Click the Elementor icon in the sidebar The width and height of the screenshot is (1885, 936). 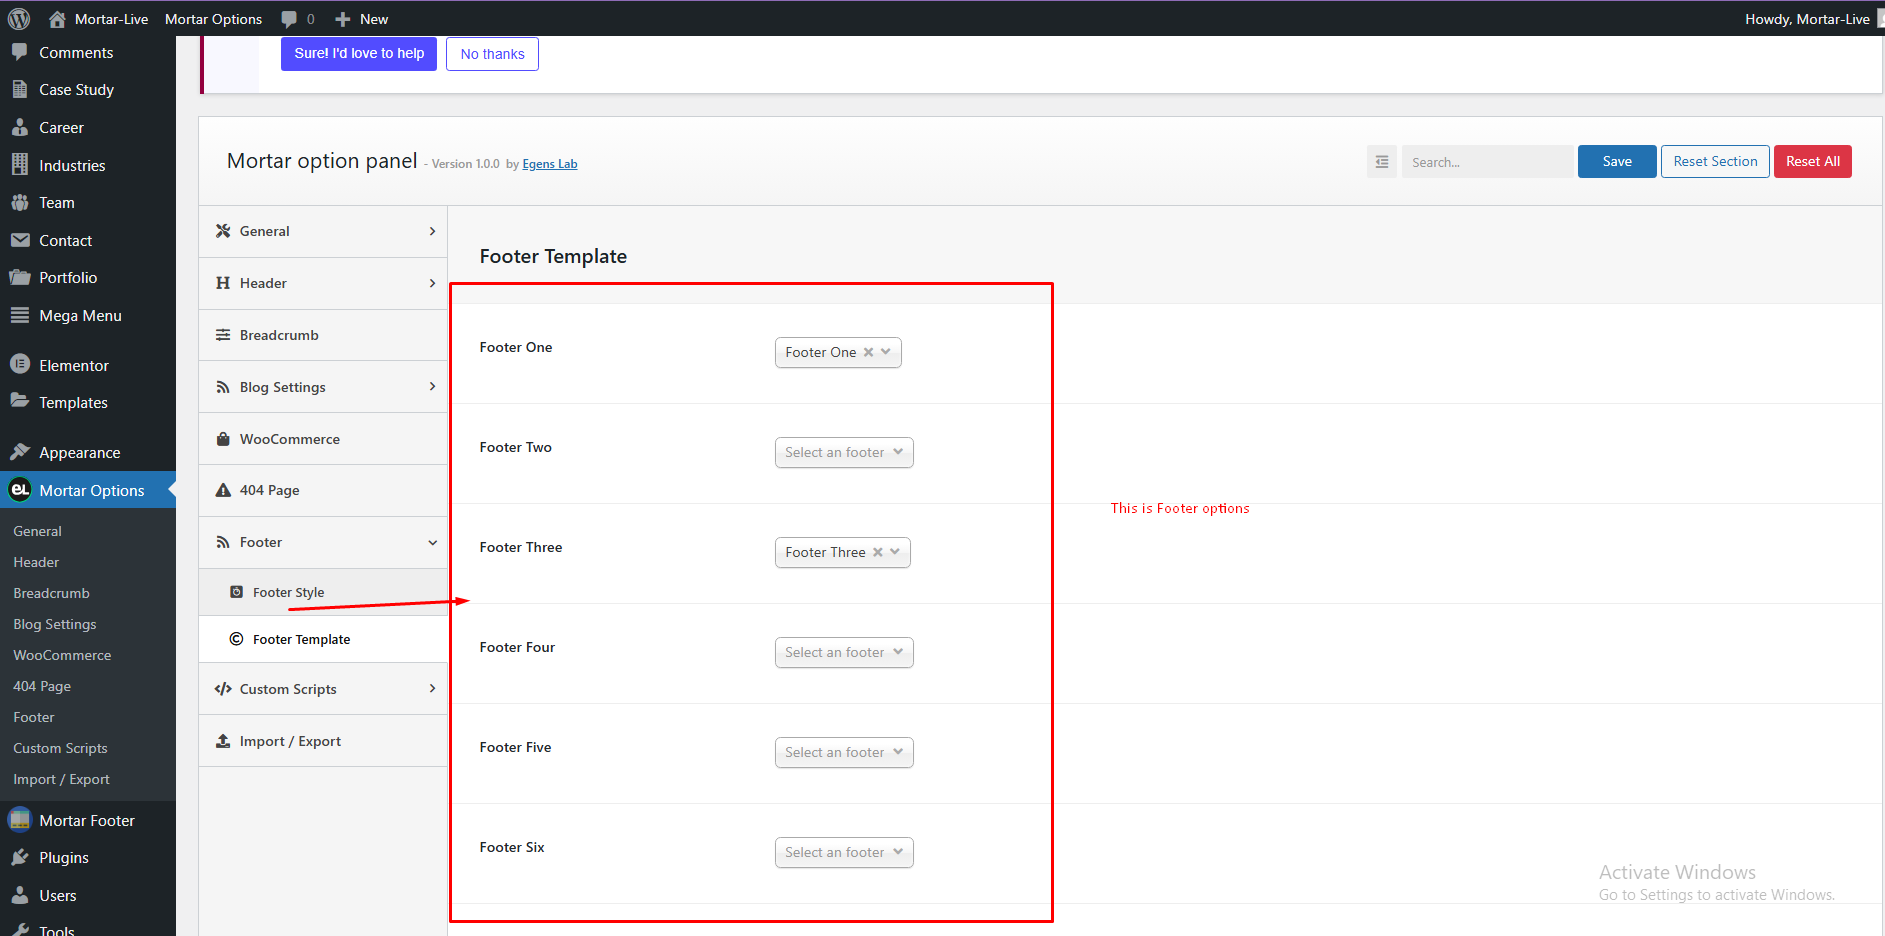pyautogui.click(x=20, y=365)
